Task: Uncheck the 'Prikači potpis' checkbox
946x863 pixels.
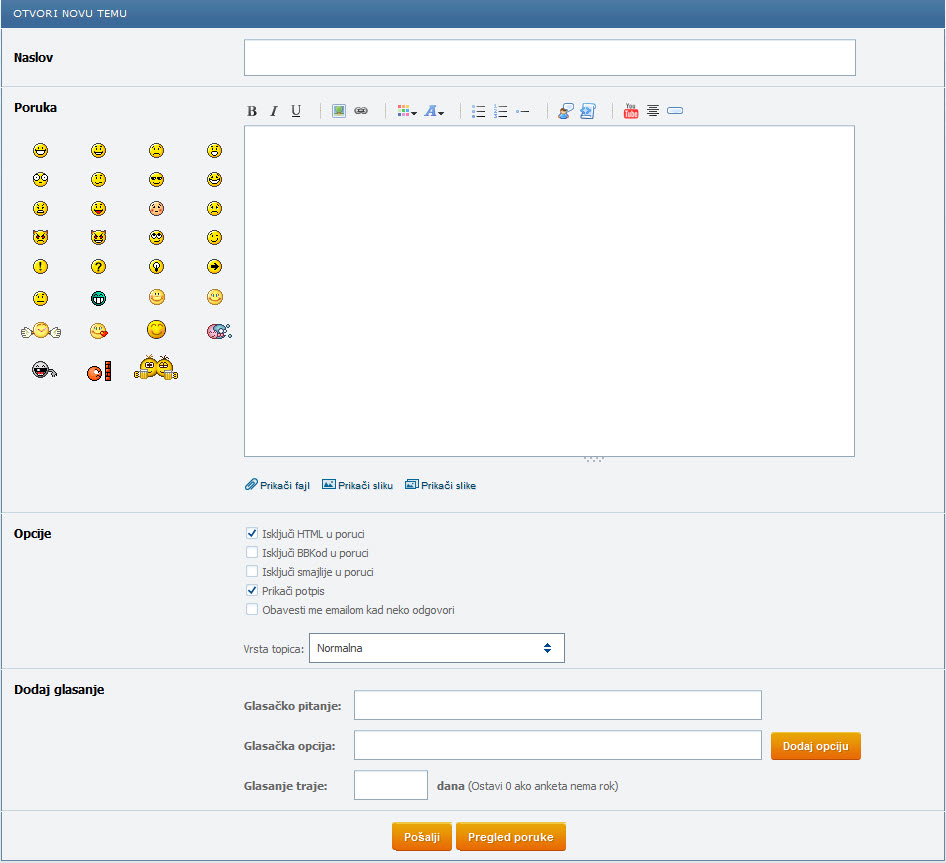Action: tap(252, 590)
